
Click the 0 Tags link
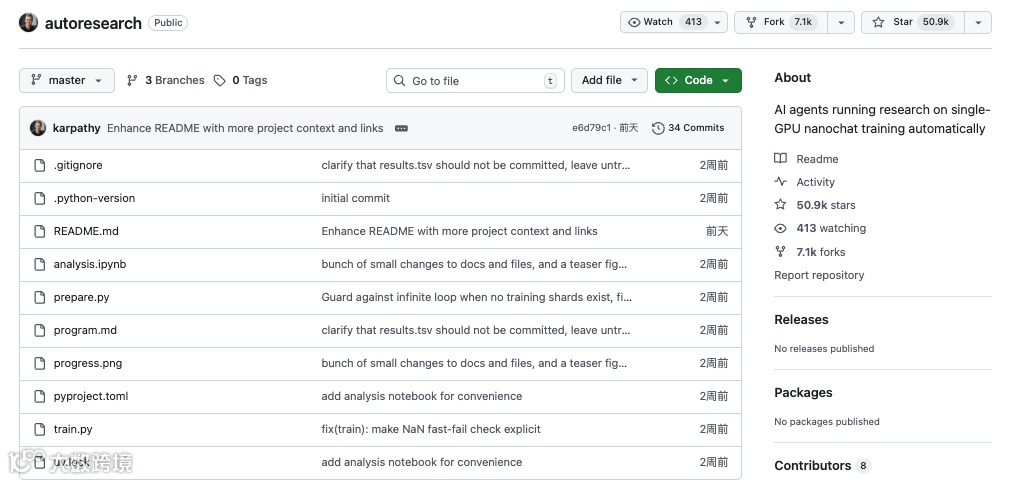(241, 80)
